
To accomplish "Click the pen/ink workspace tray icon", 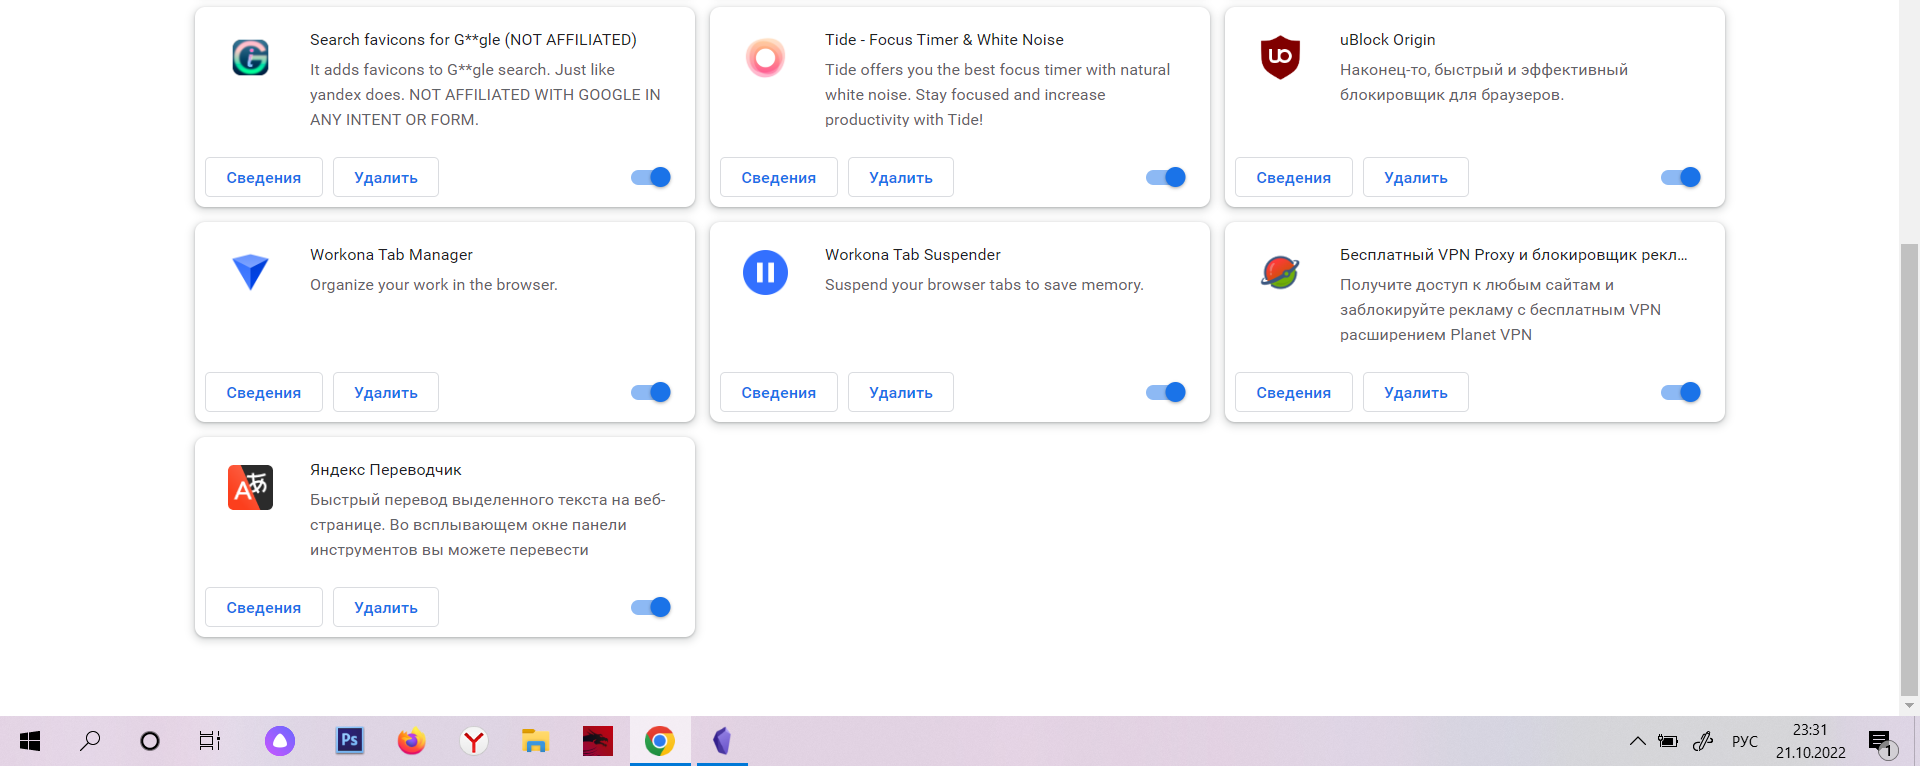I will (1703, 741).
